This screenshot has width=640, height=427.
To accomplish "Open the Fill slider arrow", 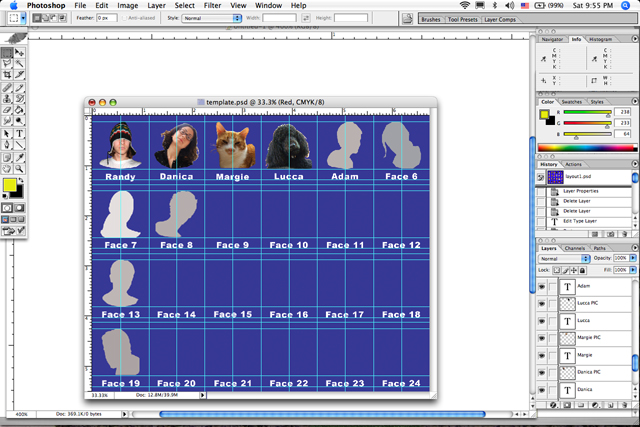I will (633, 270).
